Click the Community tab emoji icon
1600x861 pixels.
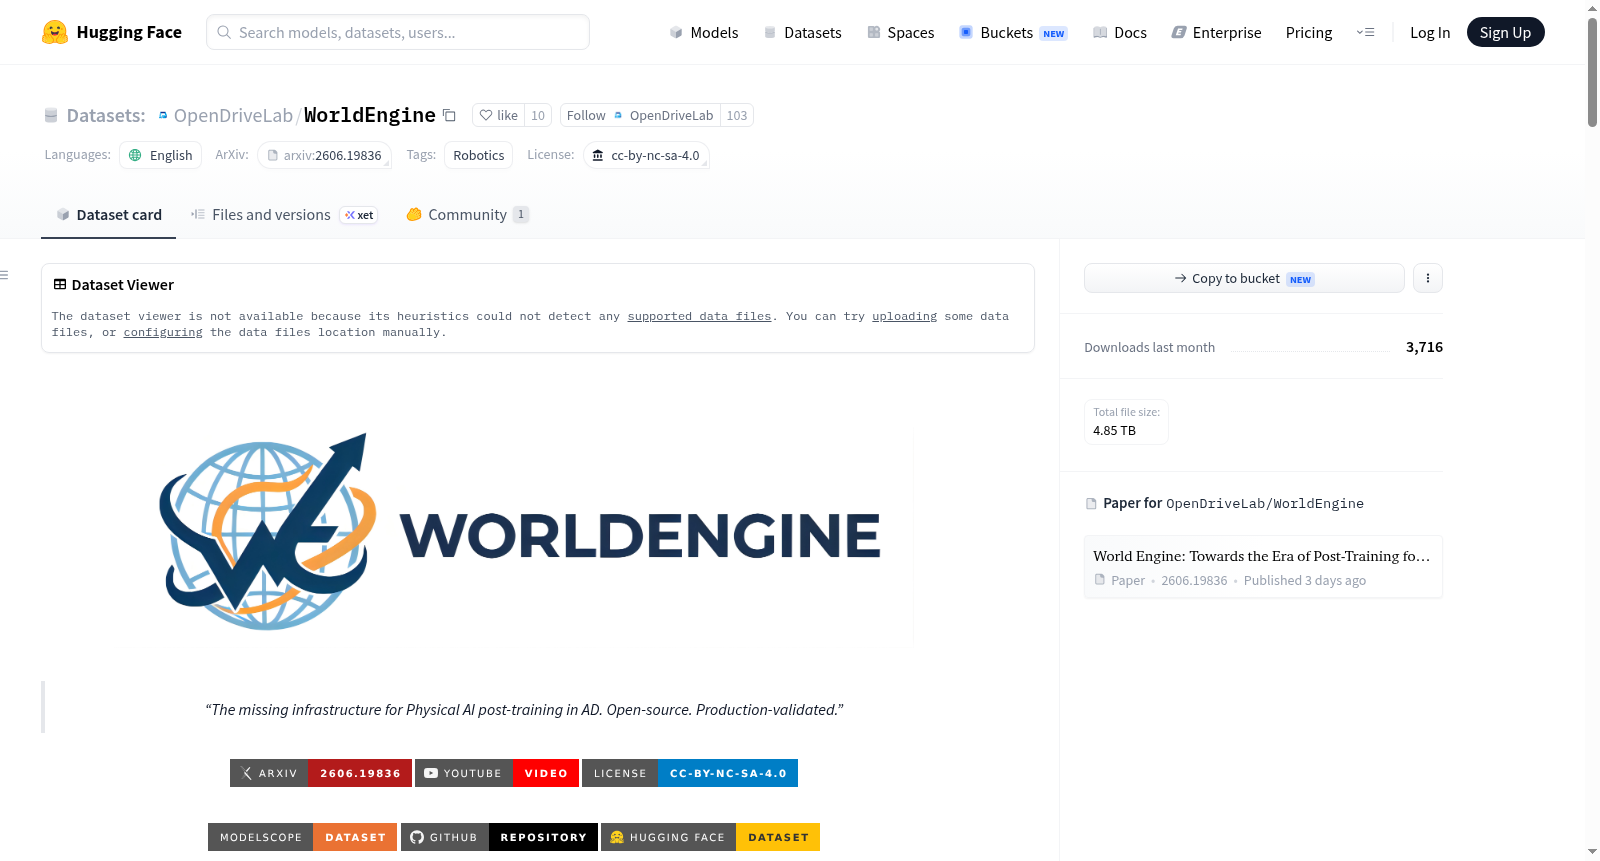click(414, 214)
